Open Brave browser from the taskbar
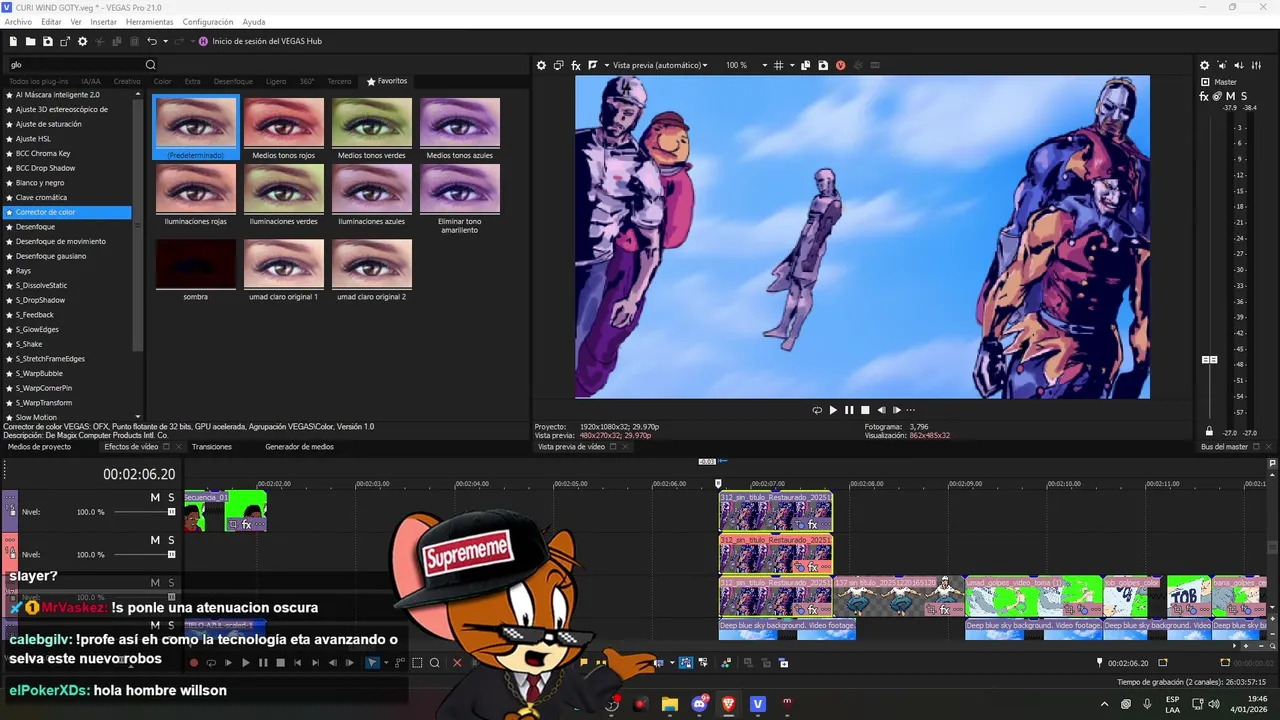The height and width of the screenshot is (720, 1280). (728, 704)
